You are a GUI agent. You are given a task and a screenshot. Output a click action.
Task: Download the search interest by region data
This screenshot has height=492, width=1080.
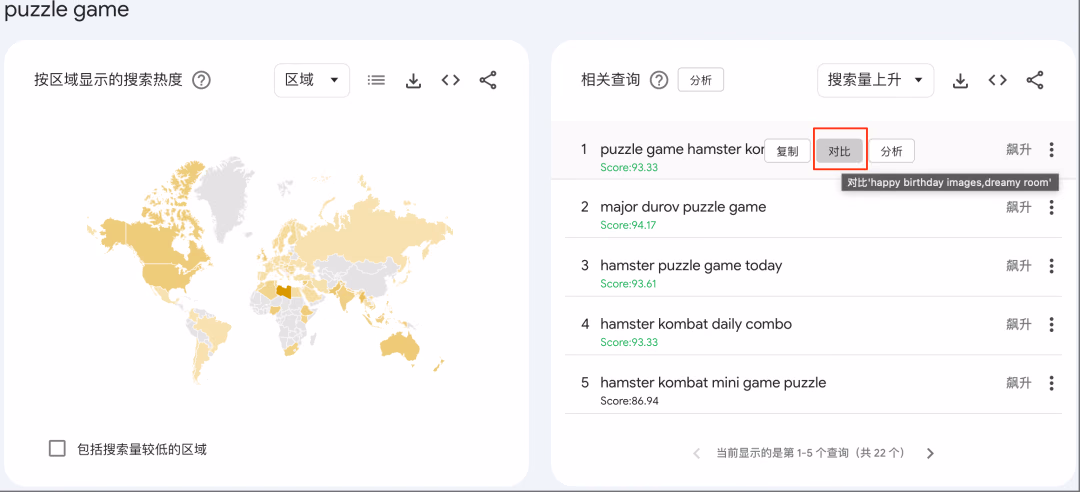413,81
